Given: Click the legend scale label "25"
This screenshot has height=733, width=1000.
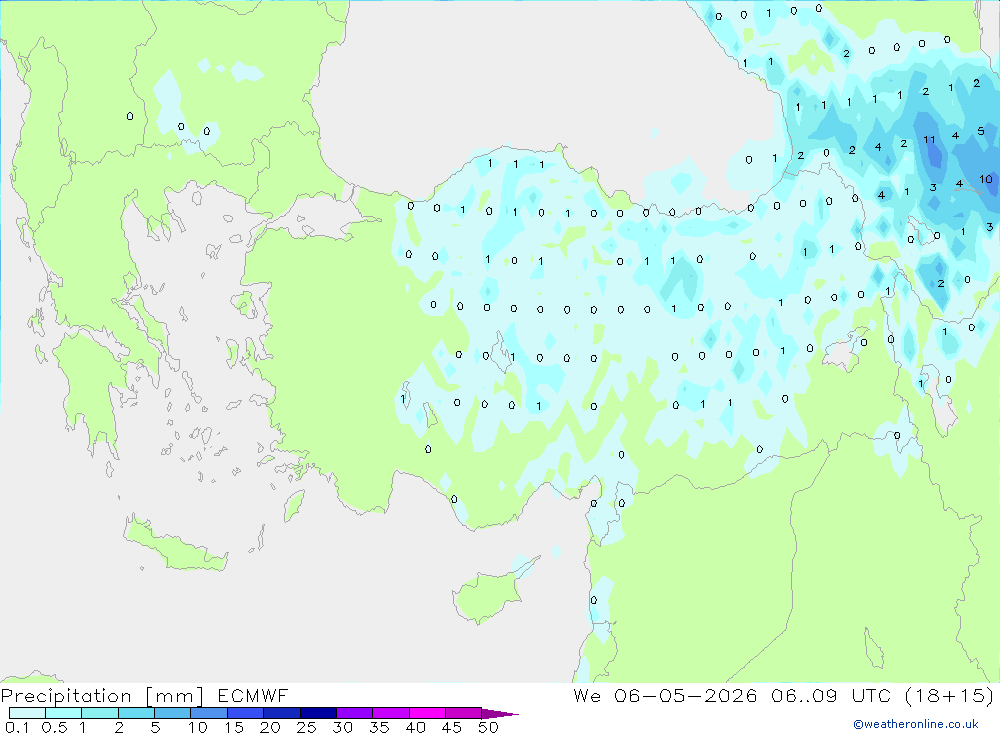Looking at the screenshot, I should click(306, 727).
